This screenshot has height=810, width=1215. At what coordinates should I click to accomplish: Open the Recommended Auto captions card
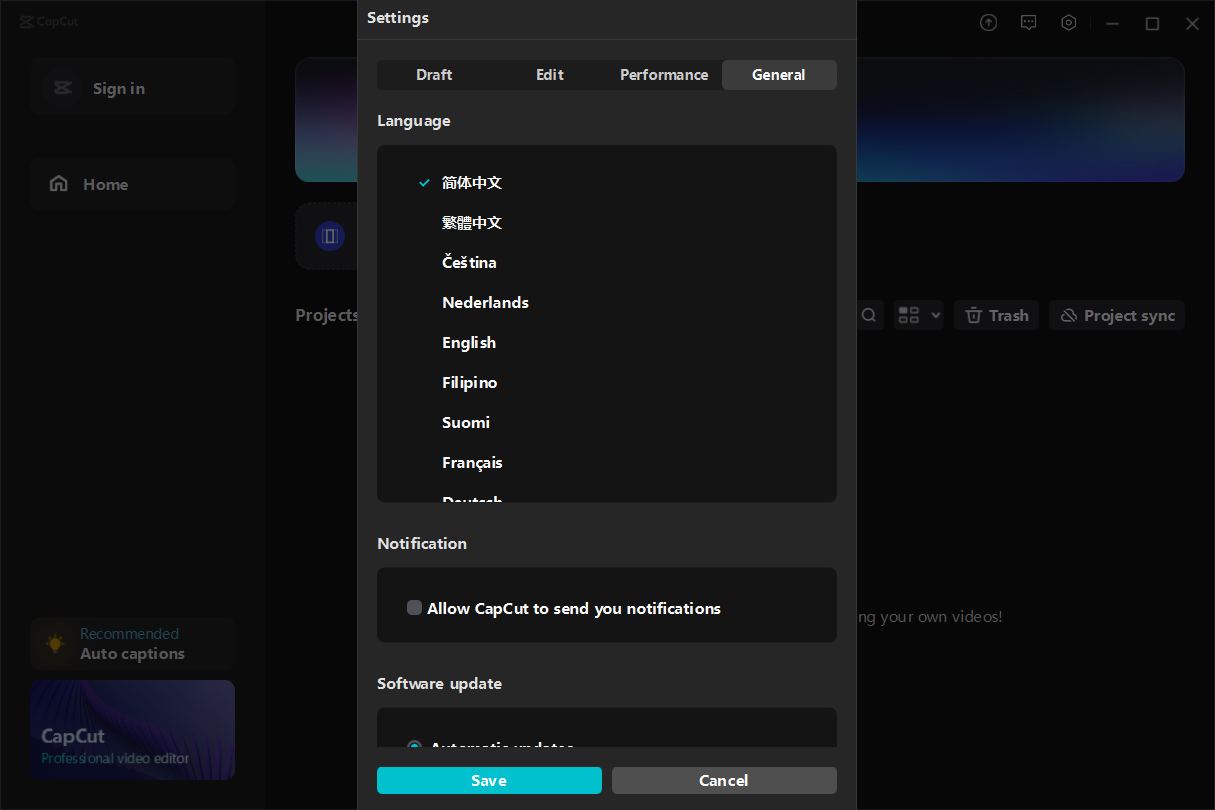coord(132,644)
